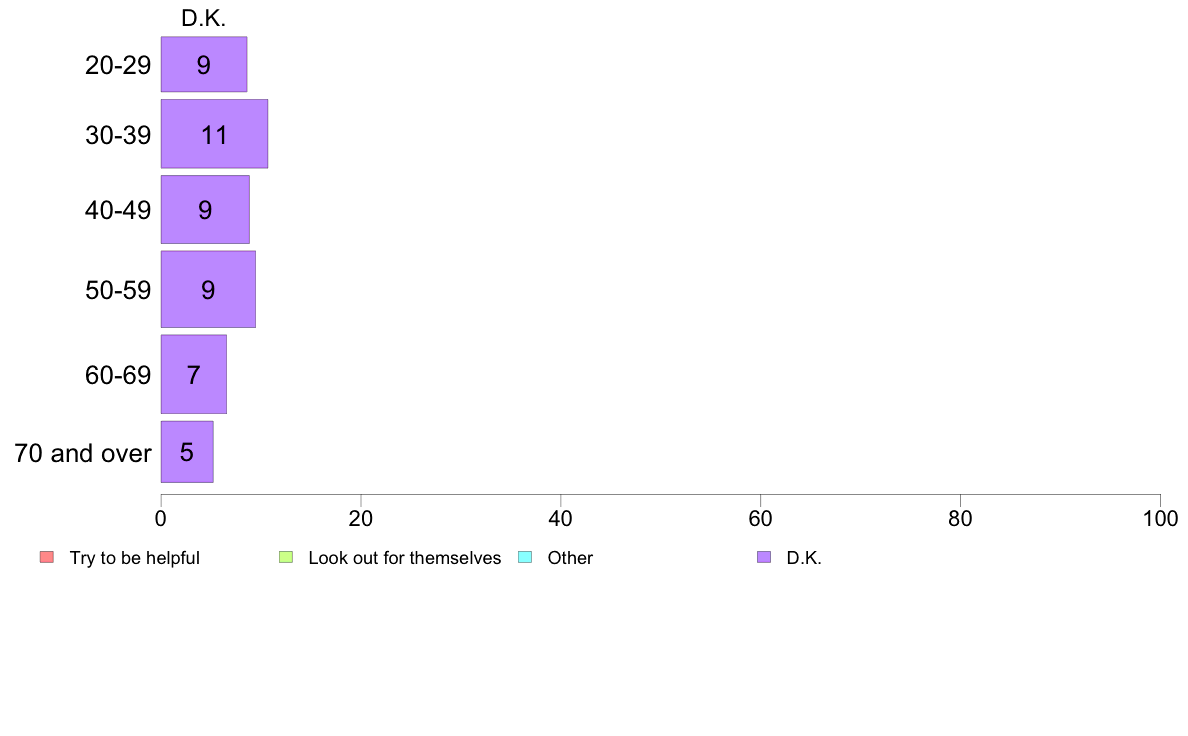Select the 60-69 bar showing 7
1188x736 pixels.
click(193, 374)
